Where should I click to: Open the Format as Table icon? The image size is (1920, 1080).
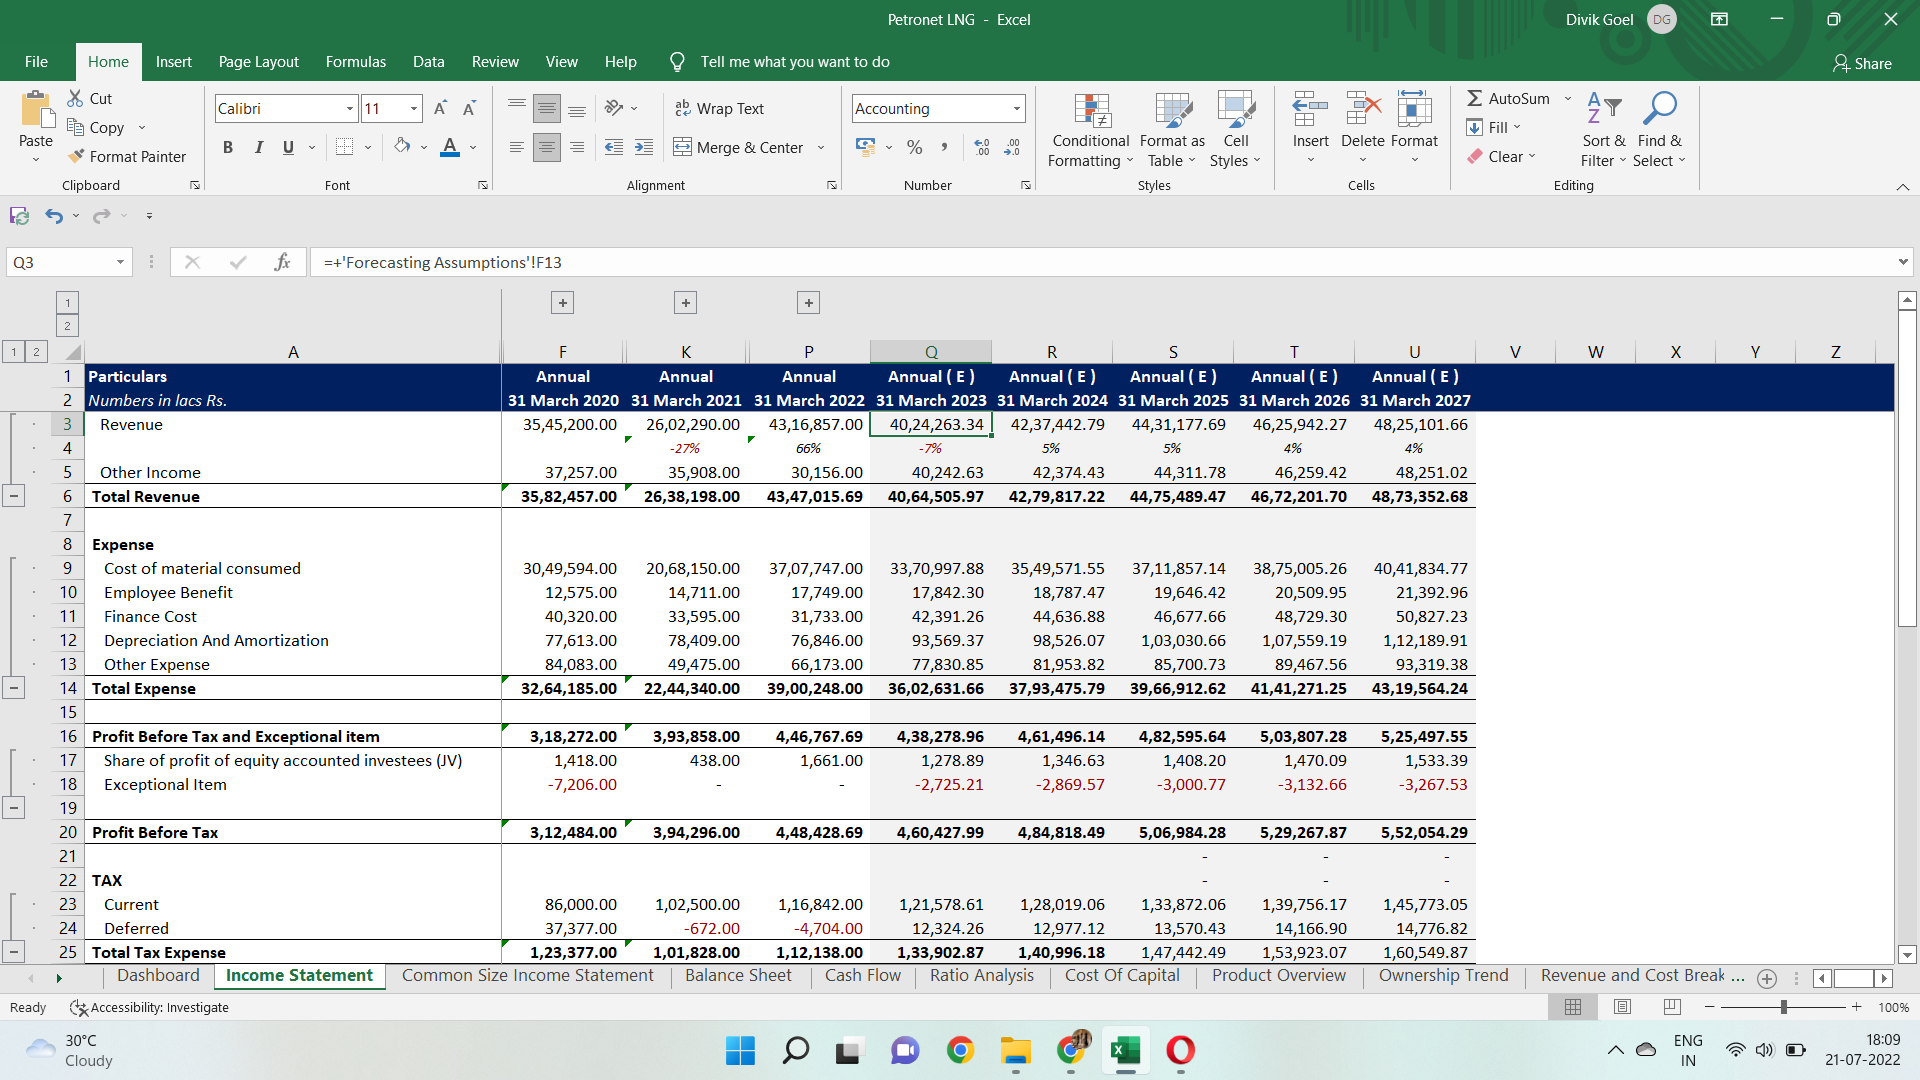tap(1172, 111)
